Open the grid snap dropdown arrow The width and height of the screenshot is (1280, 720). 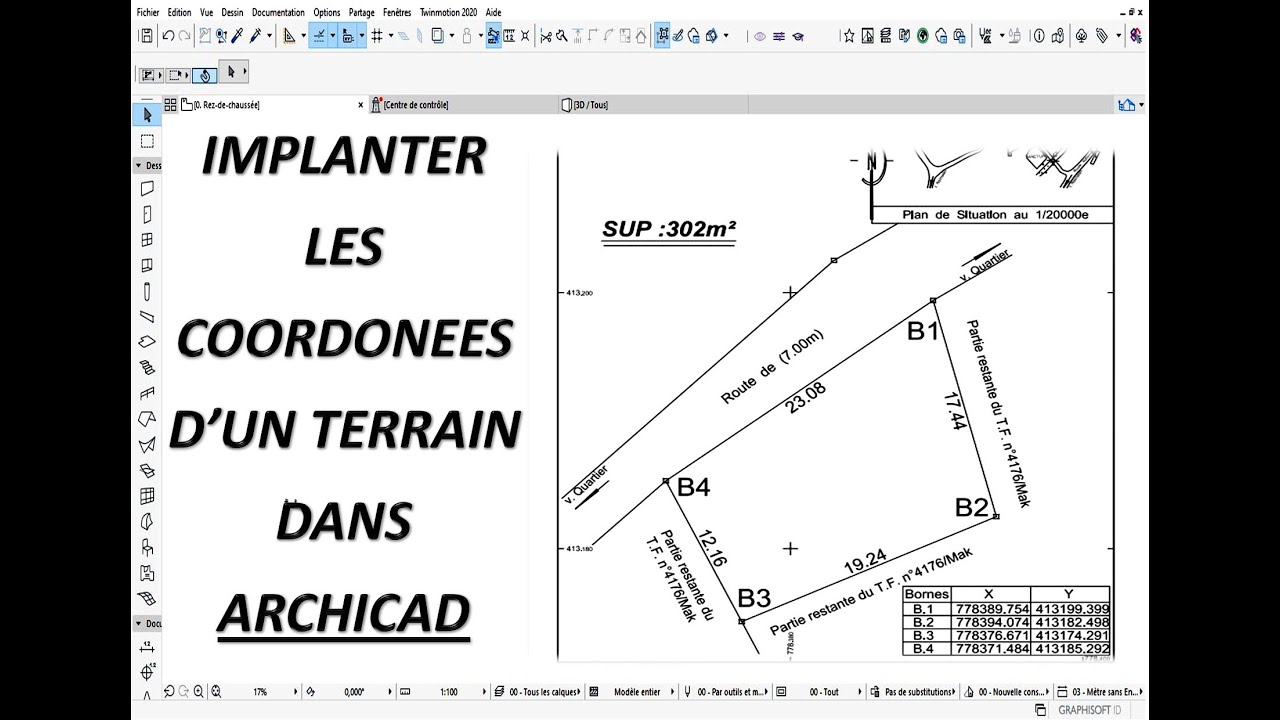pyautogui.click(x=391, y=37)
